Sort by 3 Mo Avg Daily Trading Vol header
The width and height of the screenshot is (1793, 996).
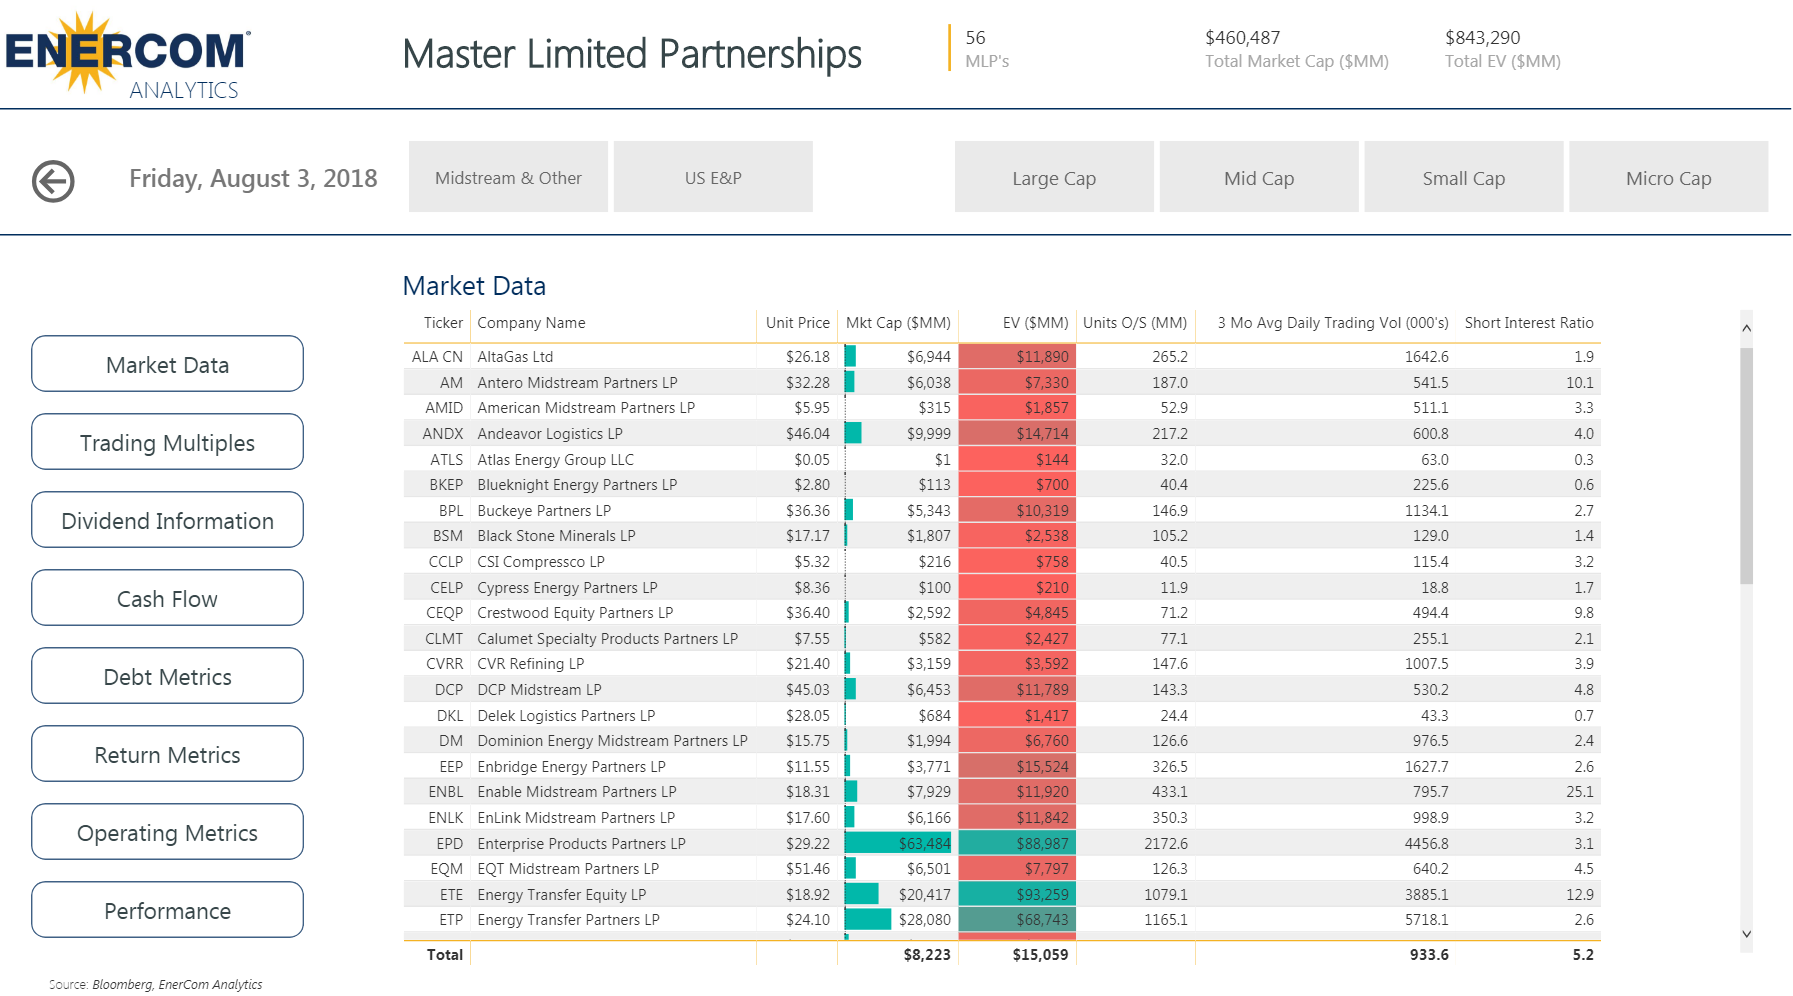click(x=1333, y=323)
